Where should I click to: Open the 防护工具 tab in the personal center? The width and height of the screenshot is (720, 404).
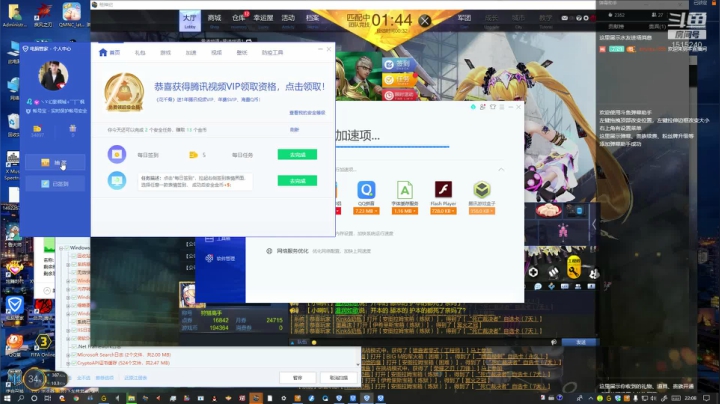tap(272, 53)
